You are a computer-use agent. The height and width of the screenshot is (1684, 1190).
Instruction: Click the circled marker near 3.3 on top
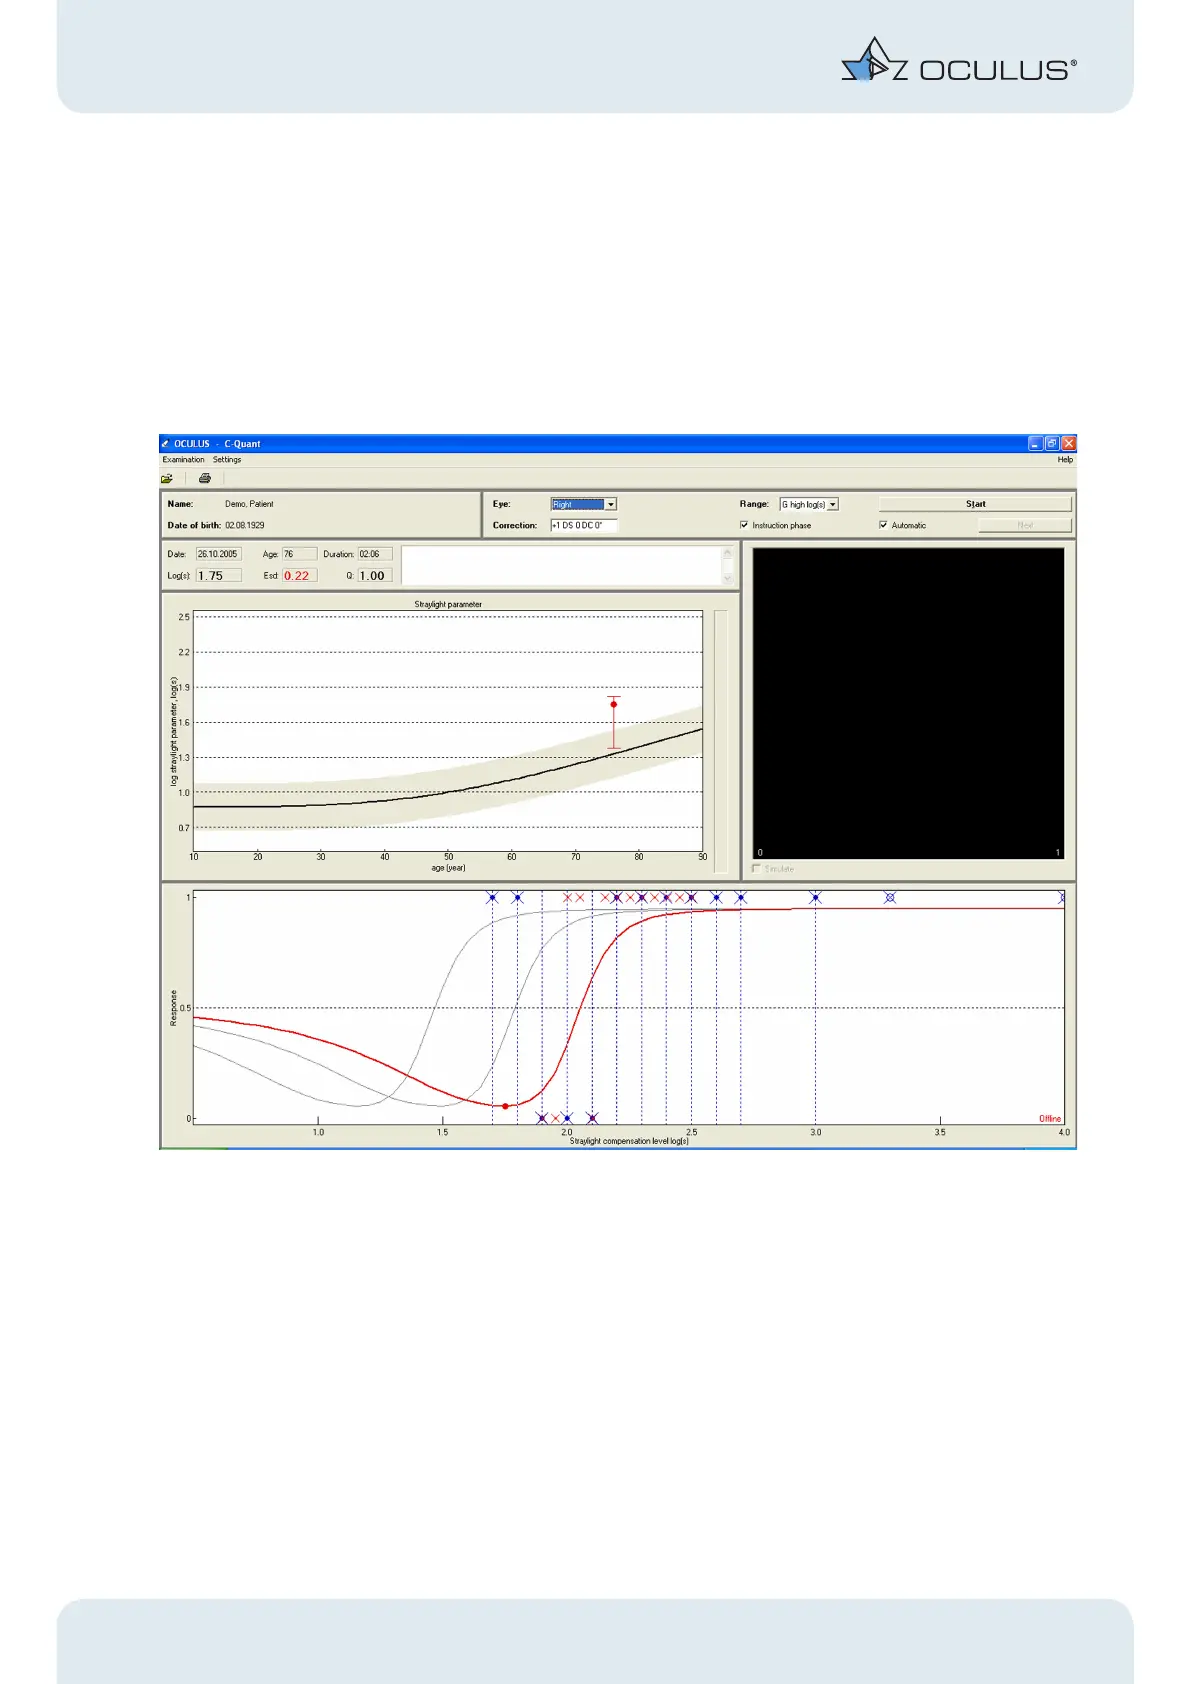890,898
